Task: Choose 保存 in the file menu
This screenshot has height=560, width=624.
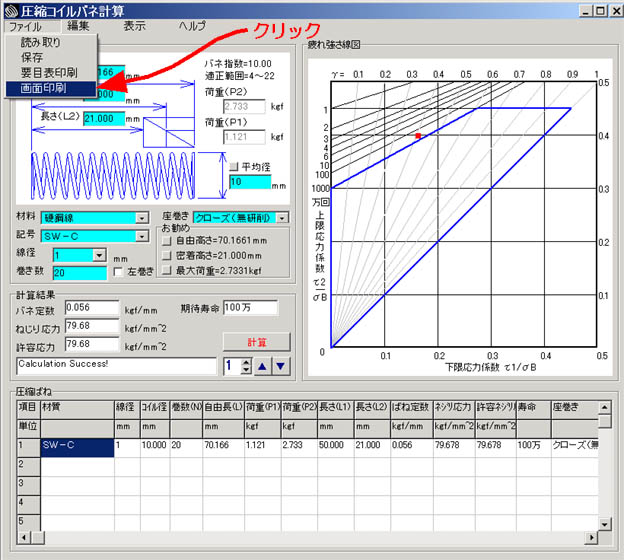Action: [34, 58]
